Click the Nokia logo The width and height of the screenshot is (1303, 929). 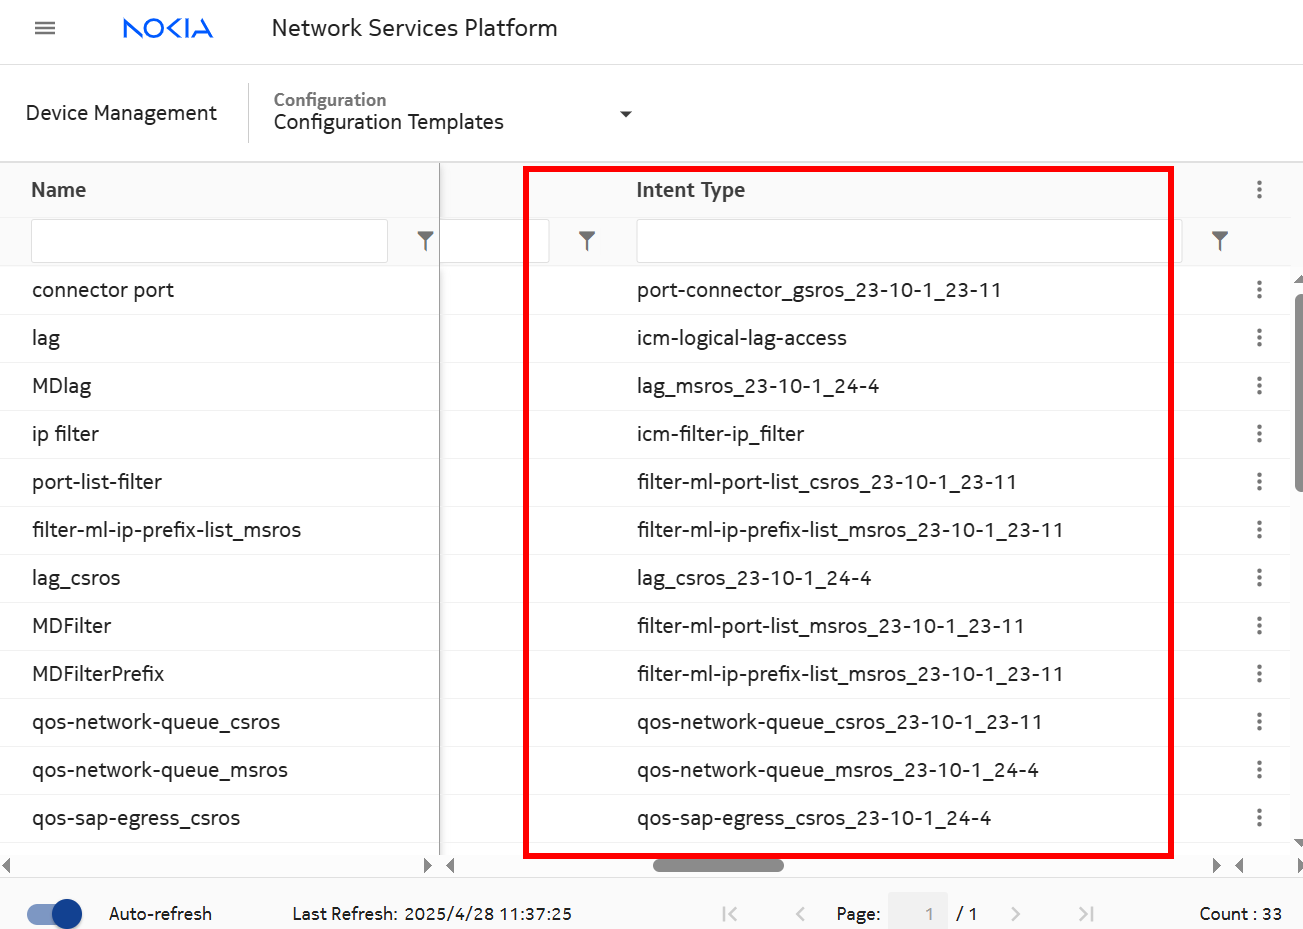pyautogui.click(x=168, y=28)
